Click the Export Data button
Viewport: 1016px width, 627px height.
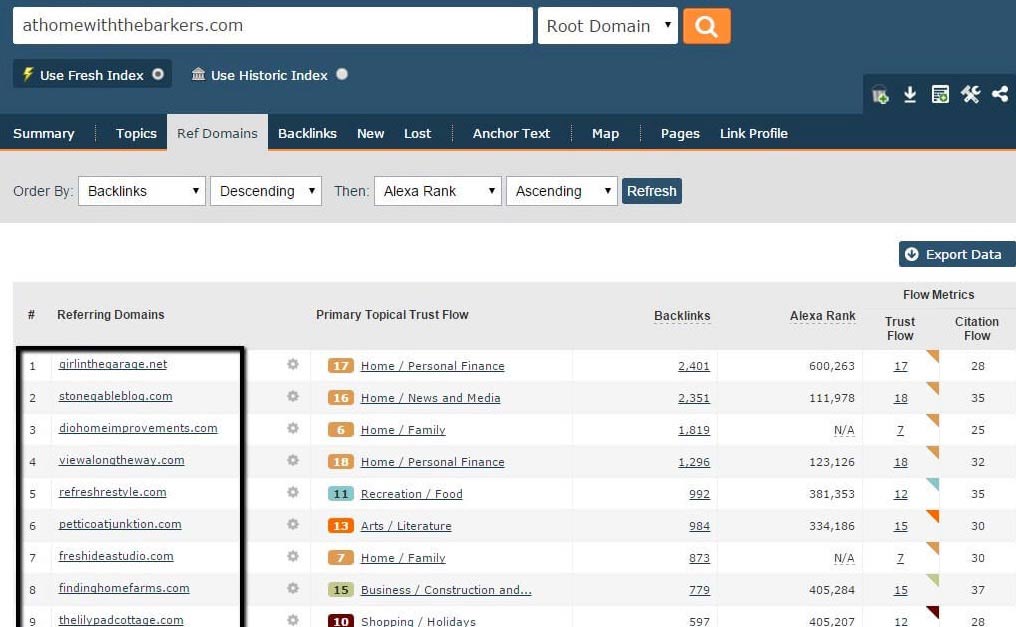[x=956, y=254]
